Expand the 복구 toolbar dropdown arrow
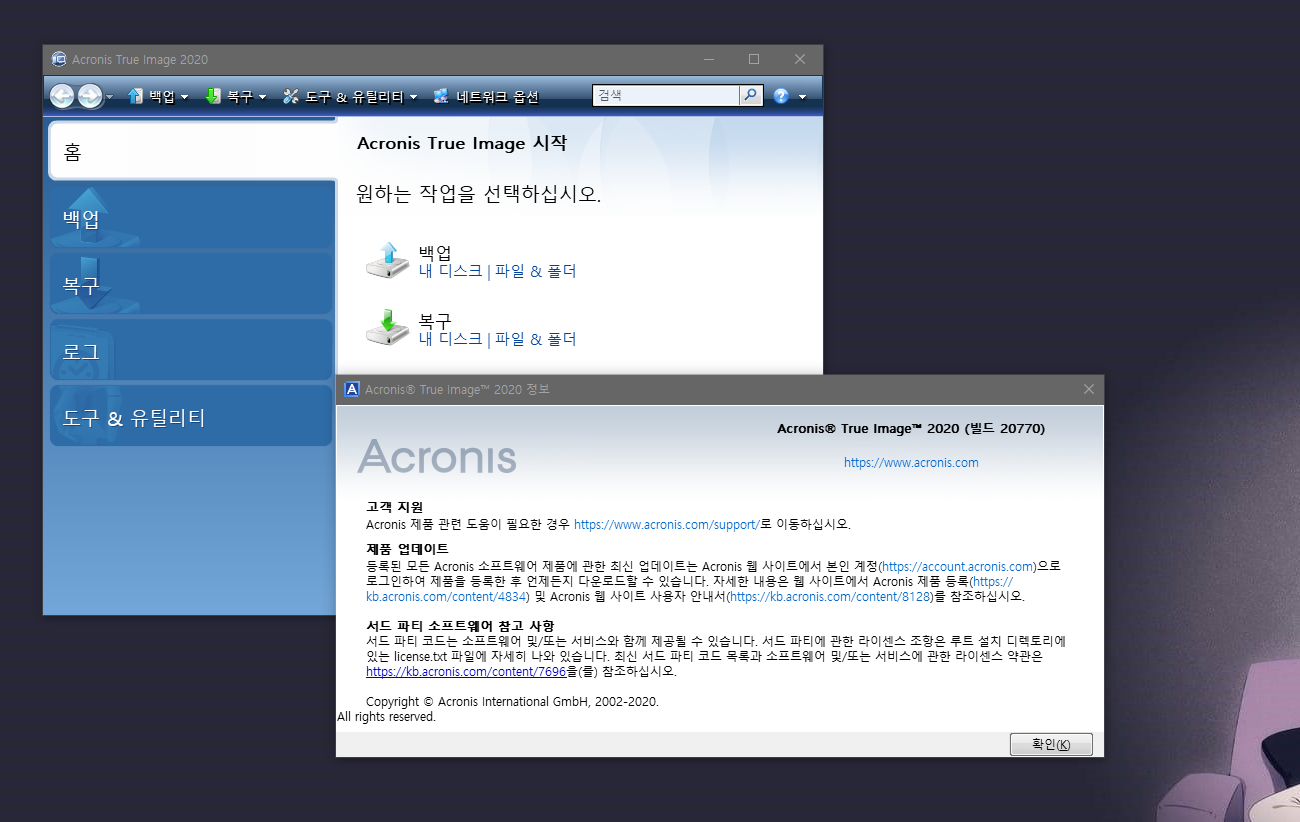 (262, 97)
